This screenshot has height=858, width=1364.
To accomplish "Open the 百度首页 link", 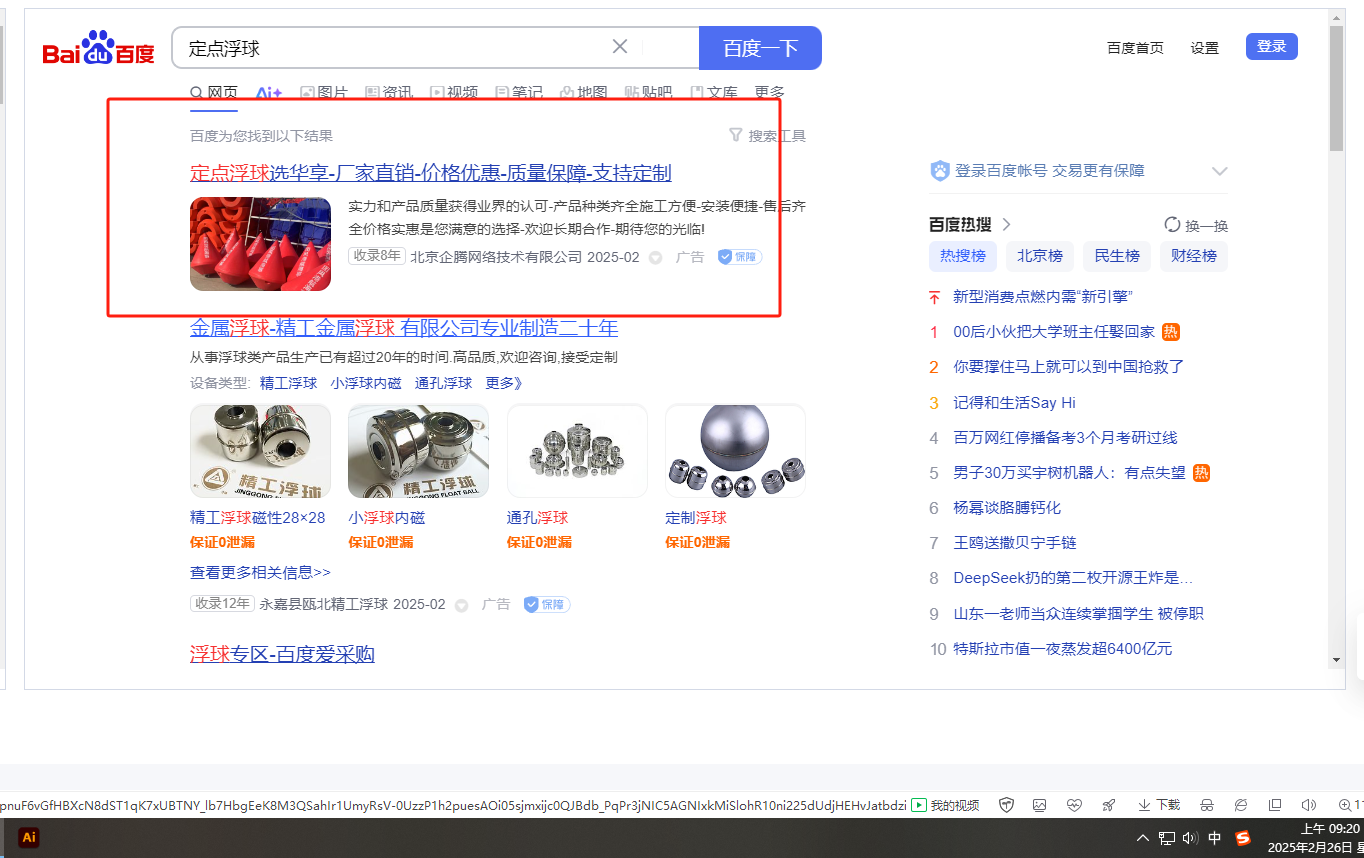I will pyautogui.click(x=1135, y=48).
